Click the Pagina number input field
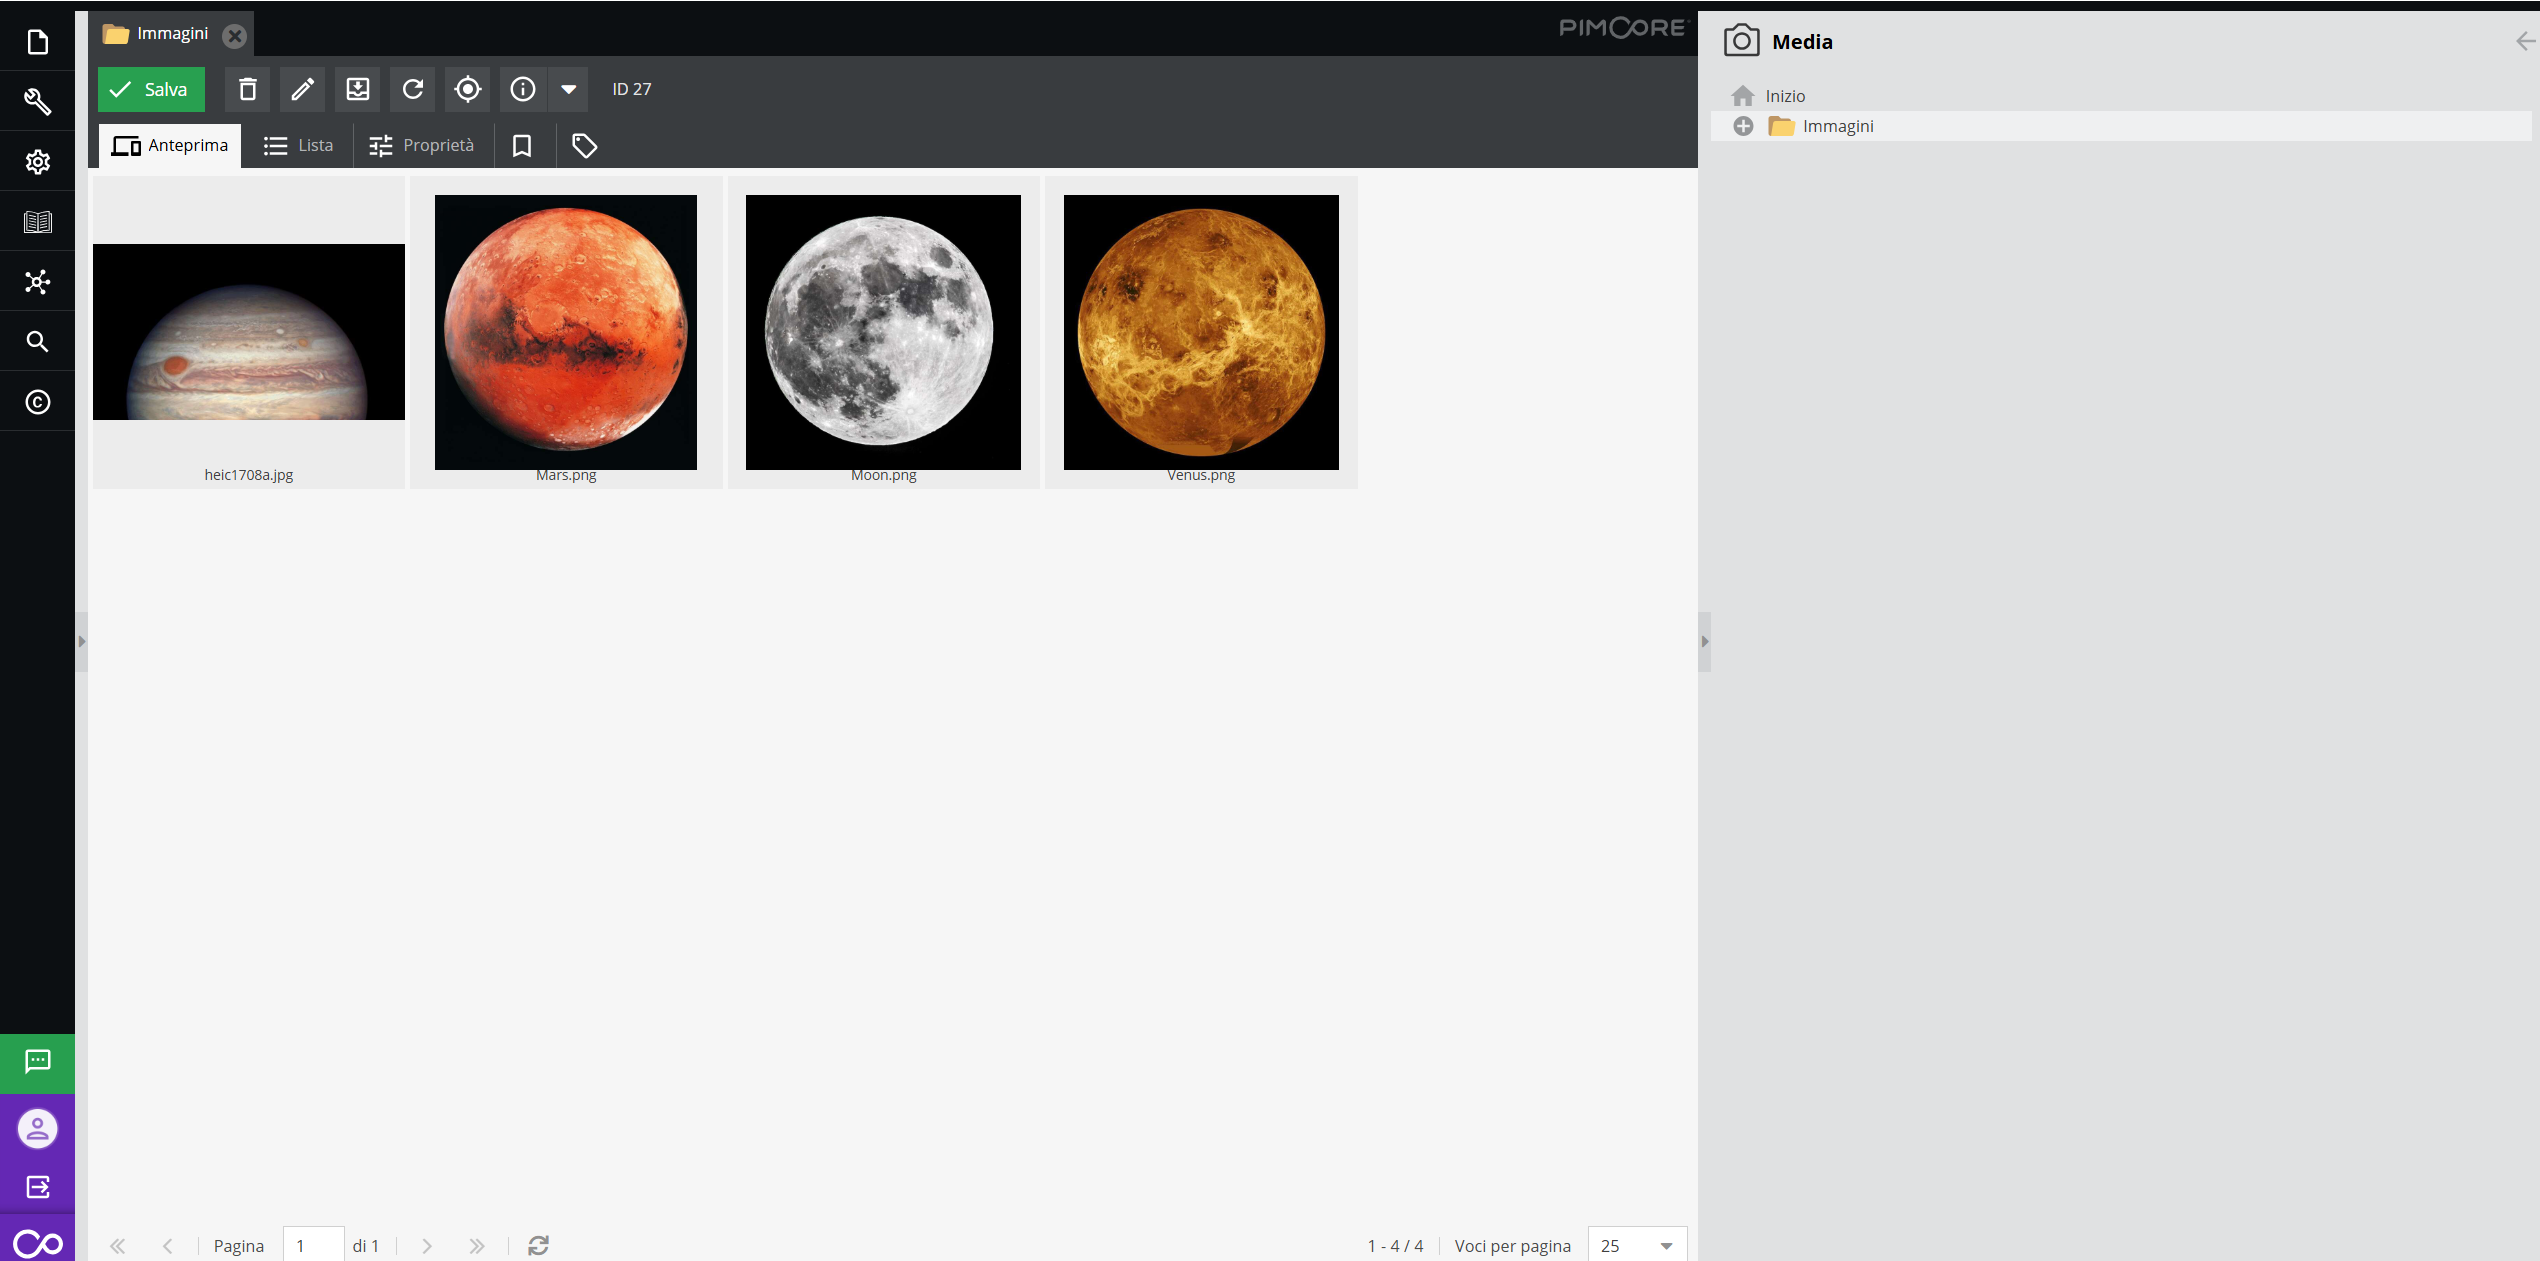The image size is (2540, 1261). [x=313, y=1246]
